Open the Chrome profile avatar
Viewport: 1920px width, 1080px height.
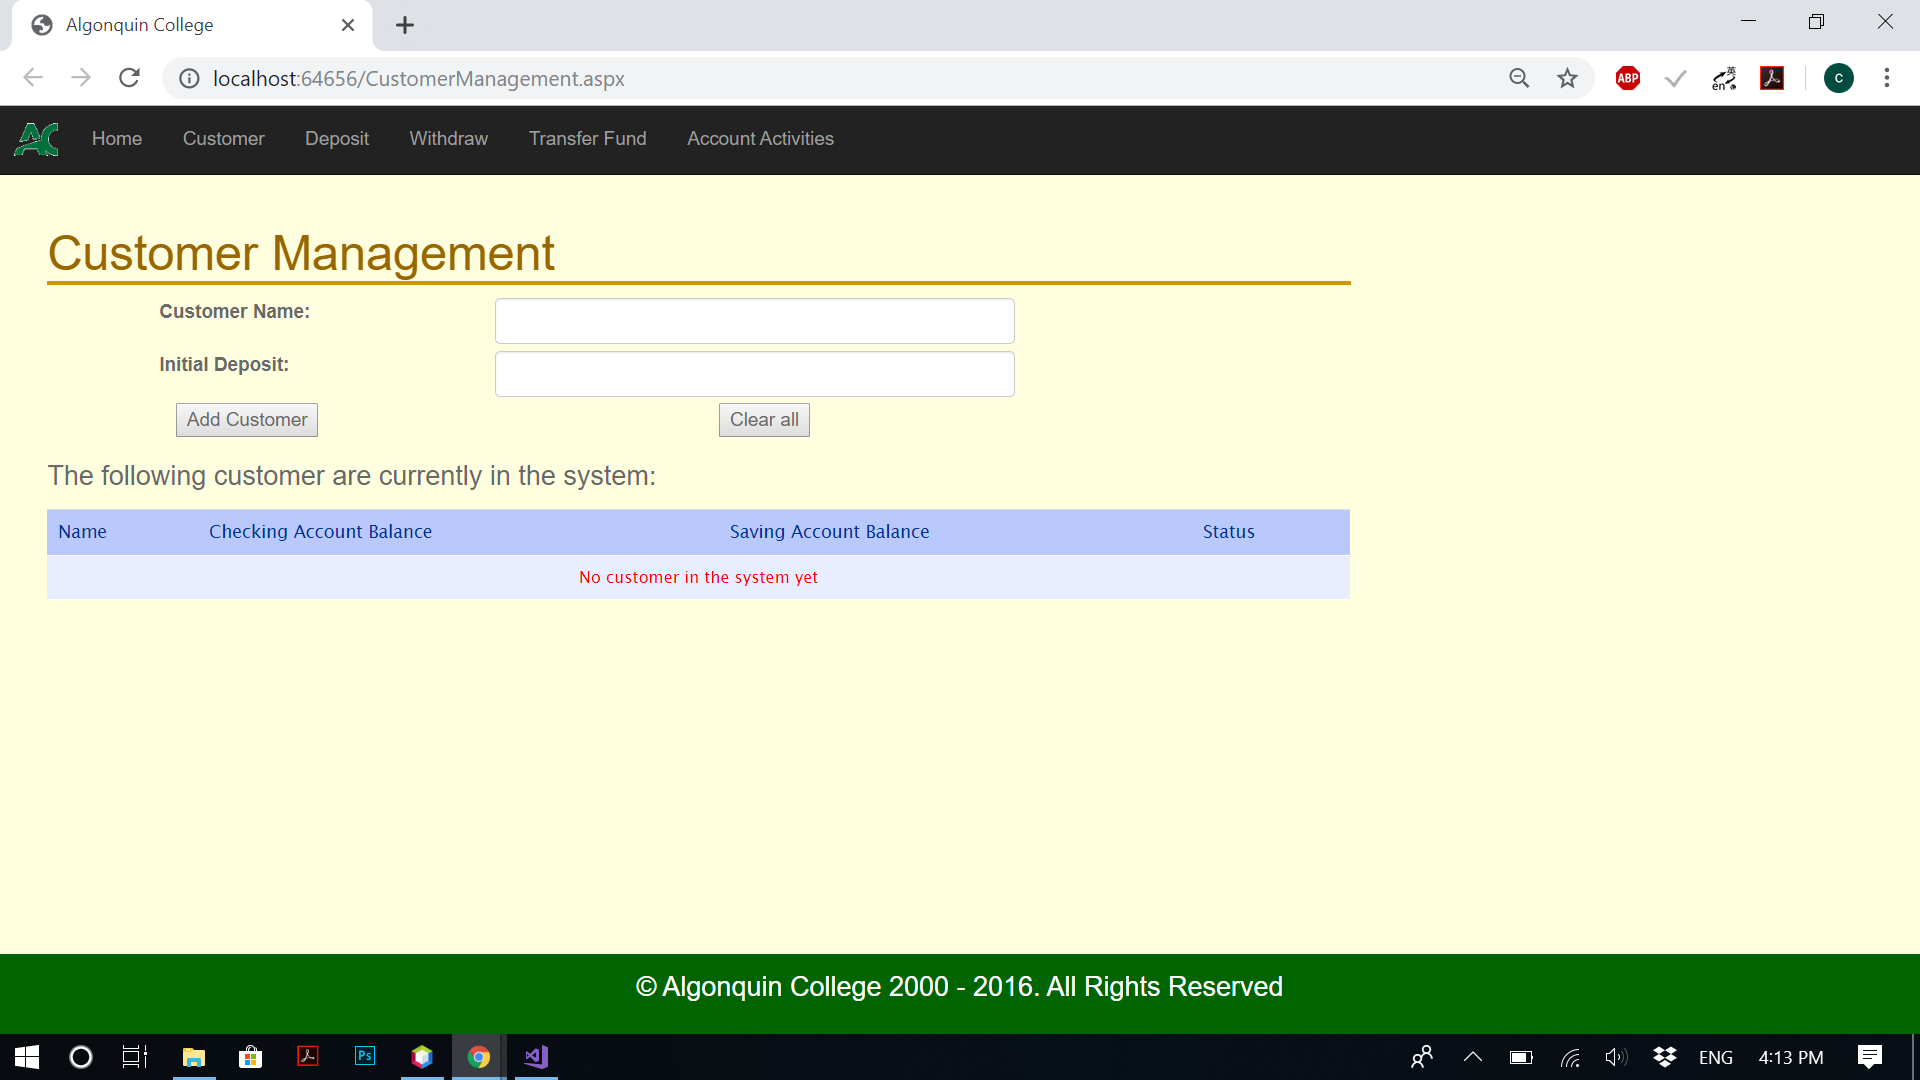pos(1838,78)
